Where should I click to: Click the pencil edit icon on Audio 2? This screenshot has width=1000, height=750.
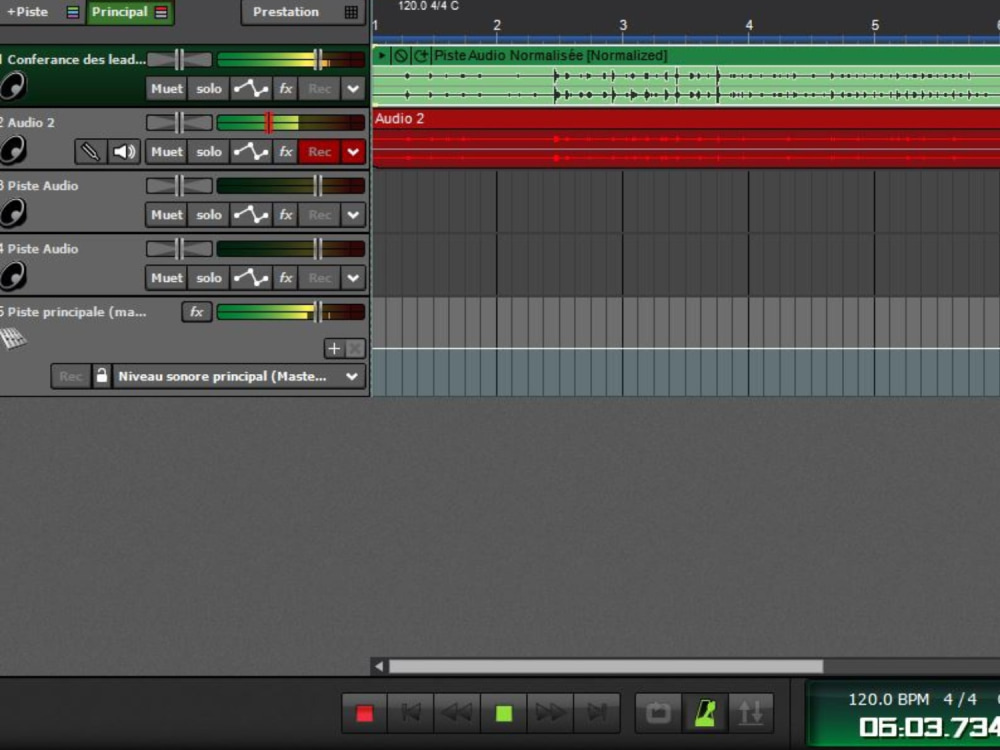90,152
